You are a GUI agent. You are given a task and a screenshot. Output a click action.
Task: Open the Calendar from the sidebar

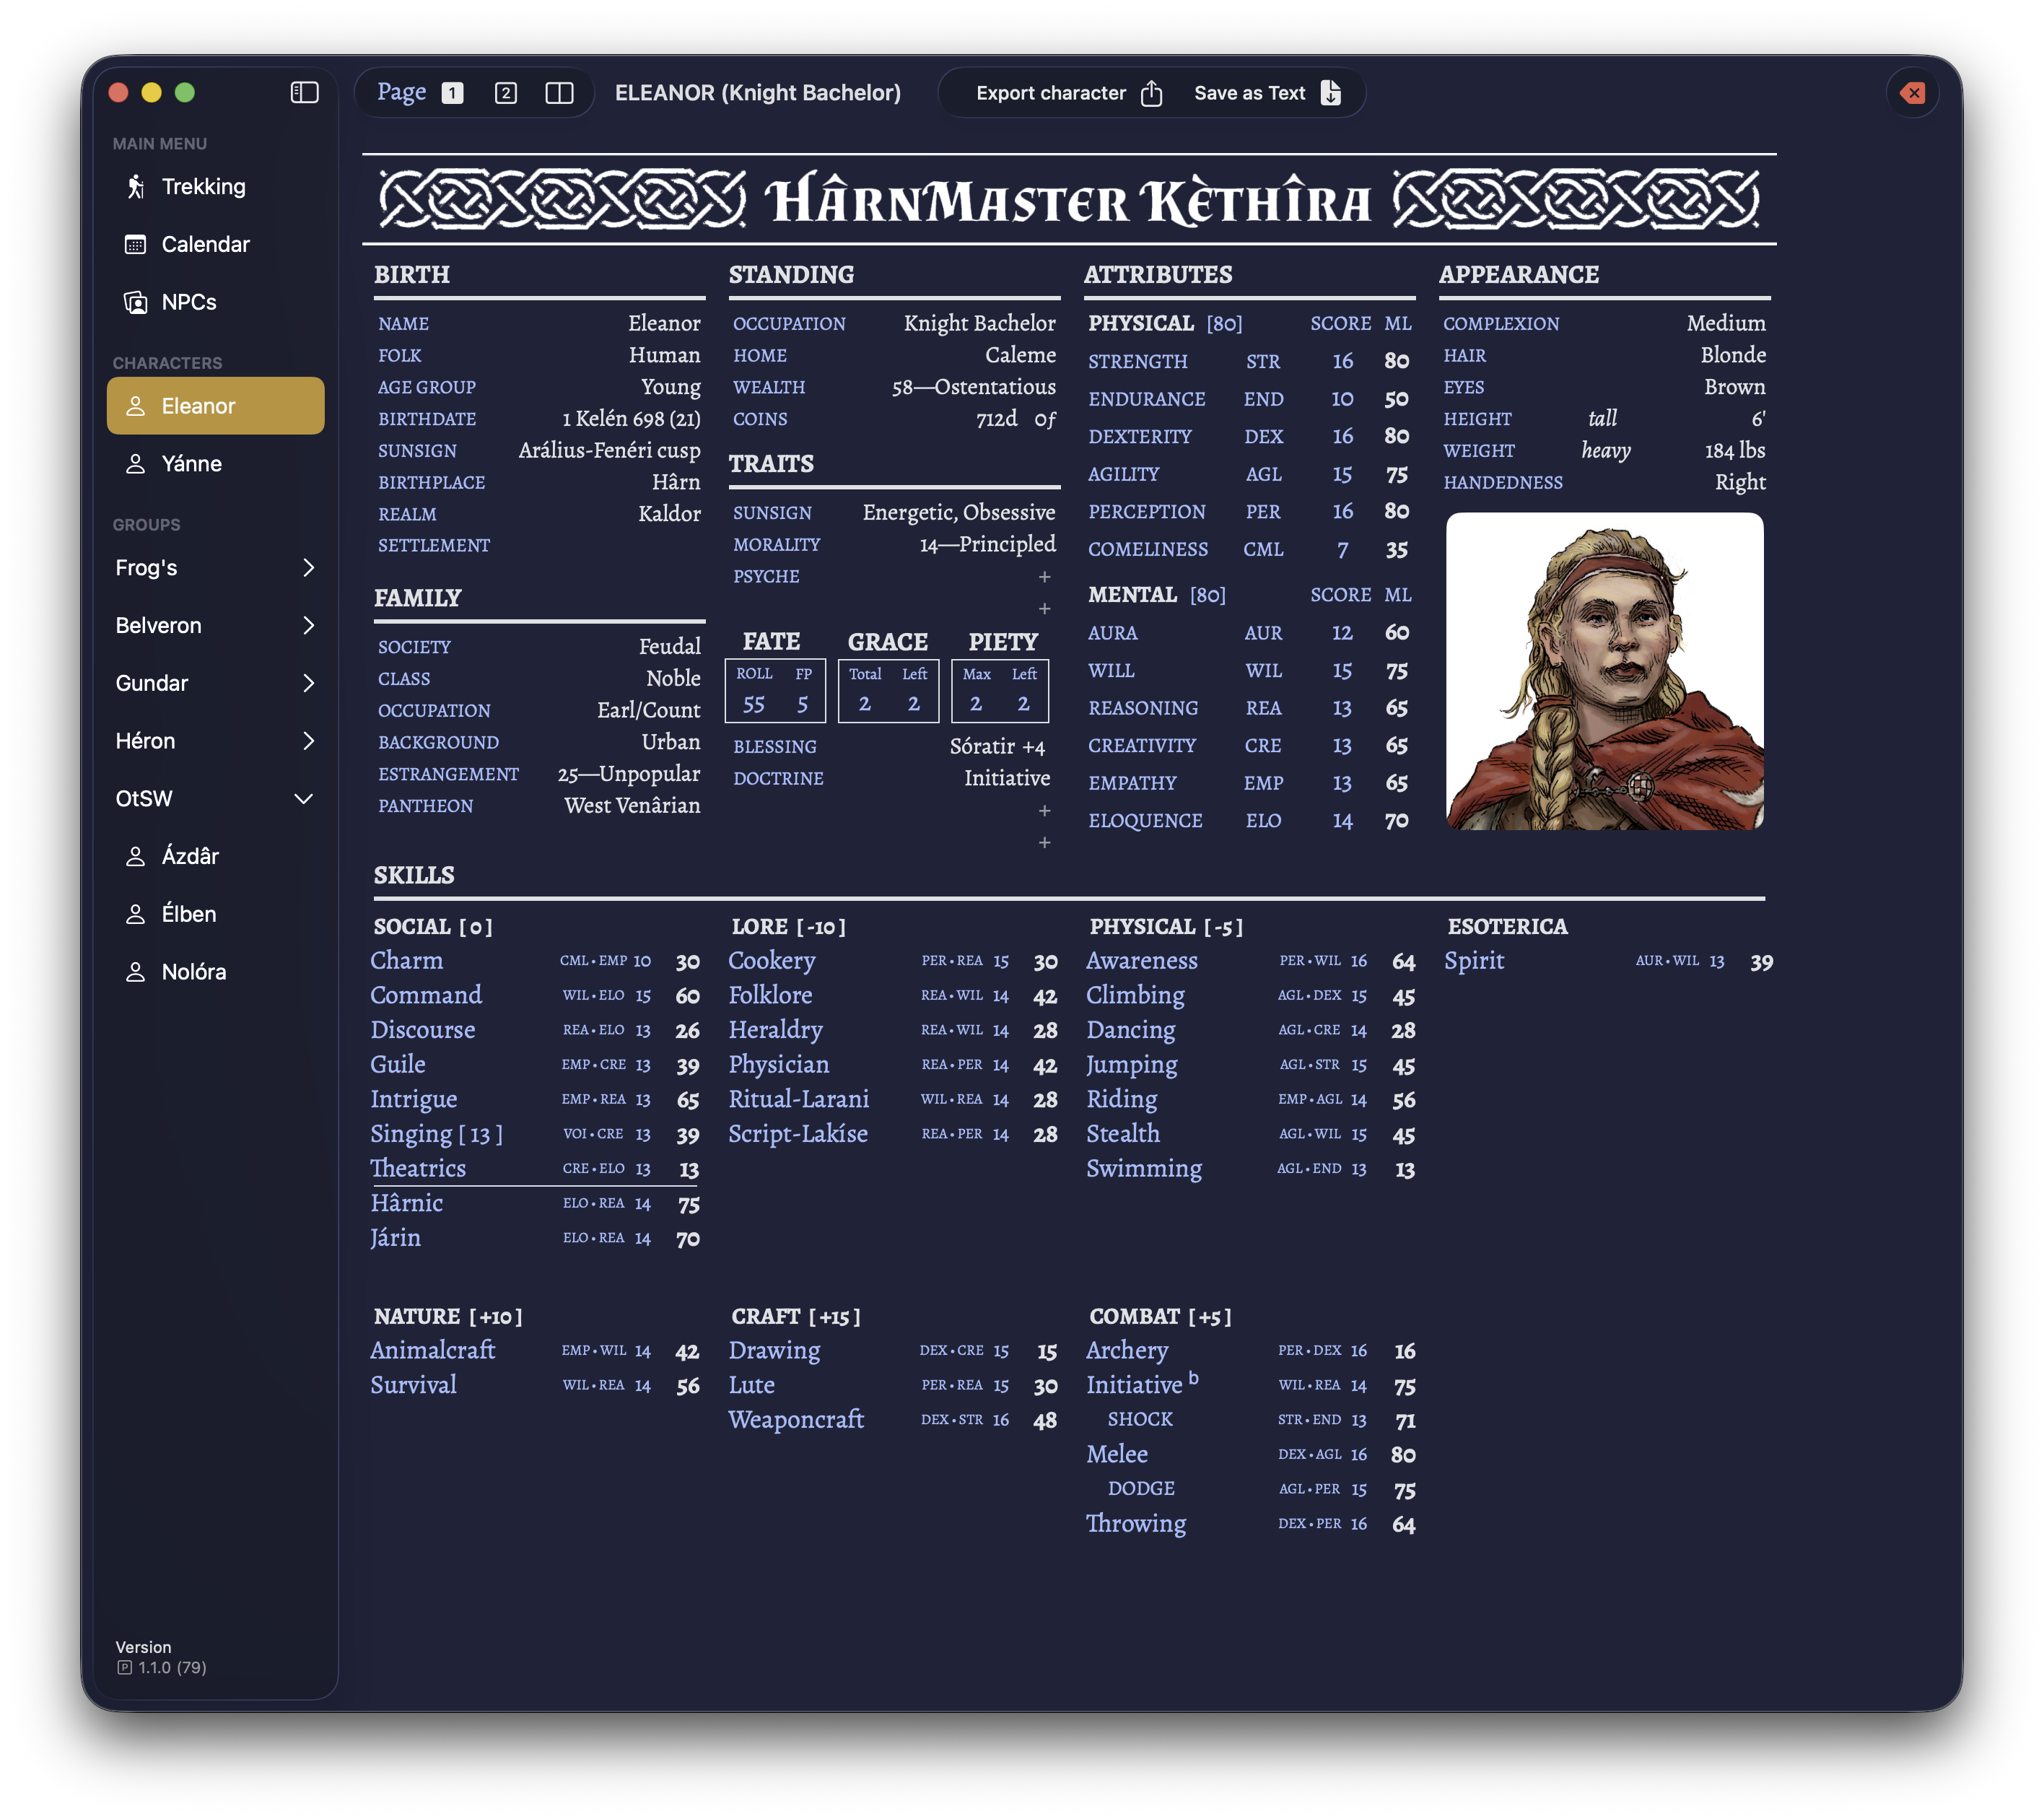206,244
